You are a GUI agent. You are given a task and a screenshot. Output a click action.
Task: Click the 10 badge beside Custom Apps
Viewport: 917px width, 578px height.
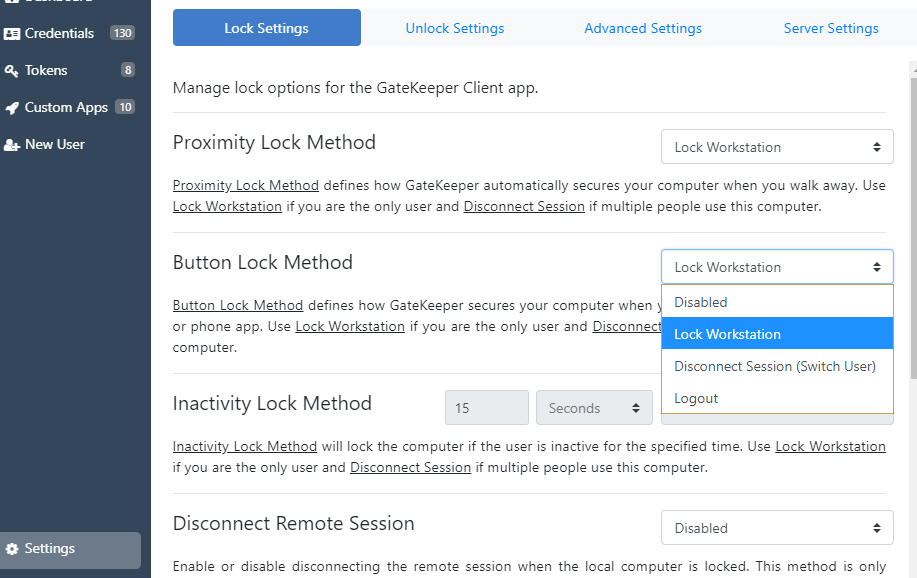click(125, 107)
